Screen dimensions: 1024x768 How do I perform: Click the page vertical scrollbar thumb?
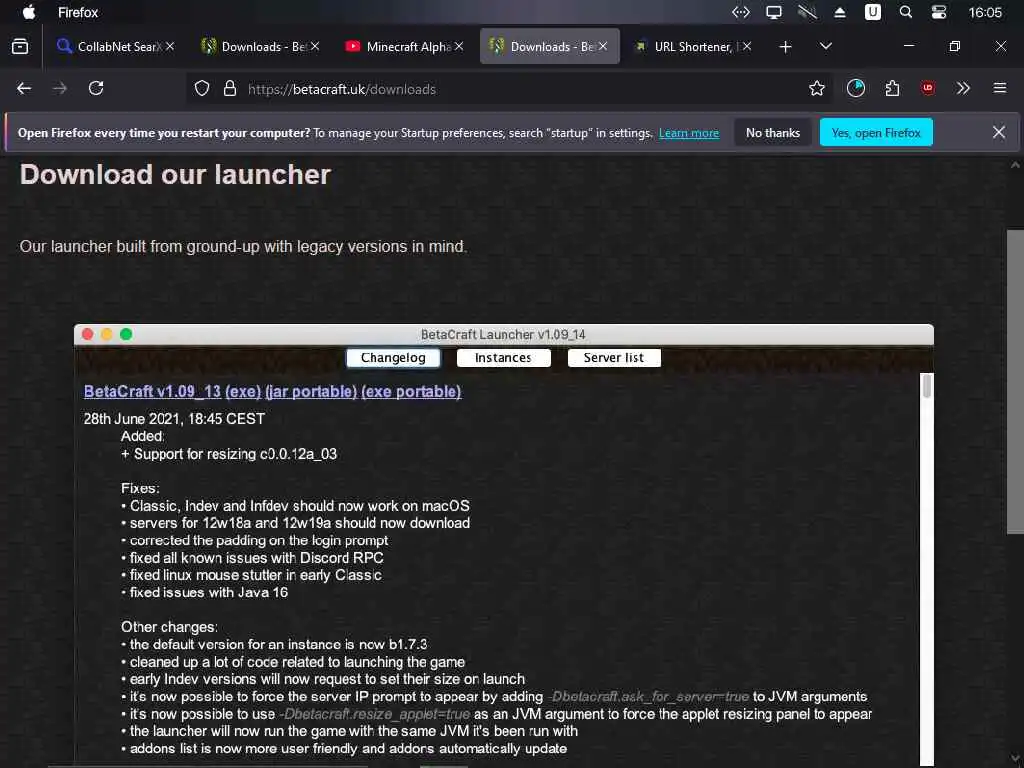(1015, 381)
